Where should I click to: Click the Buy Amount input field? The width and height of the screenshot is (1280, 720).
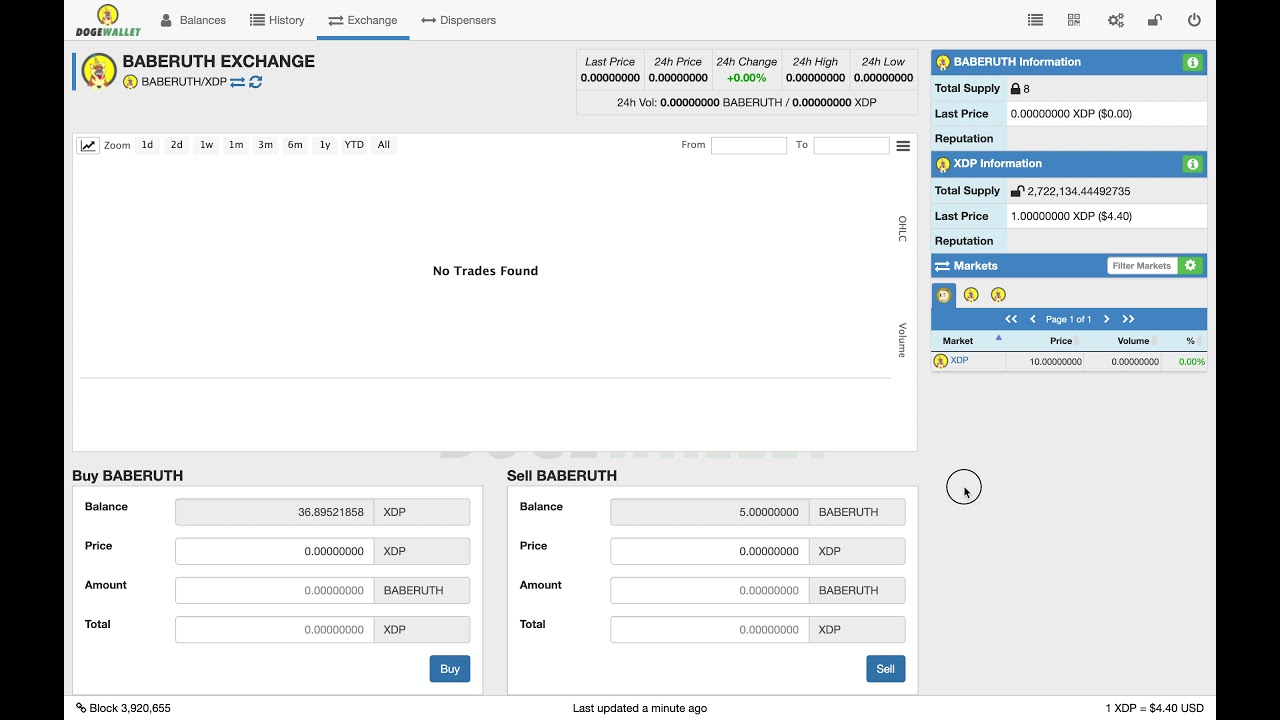274,590
